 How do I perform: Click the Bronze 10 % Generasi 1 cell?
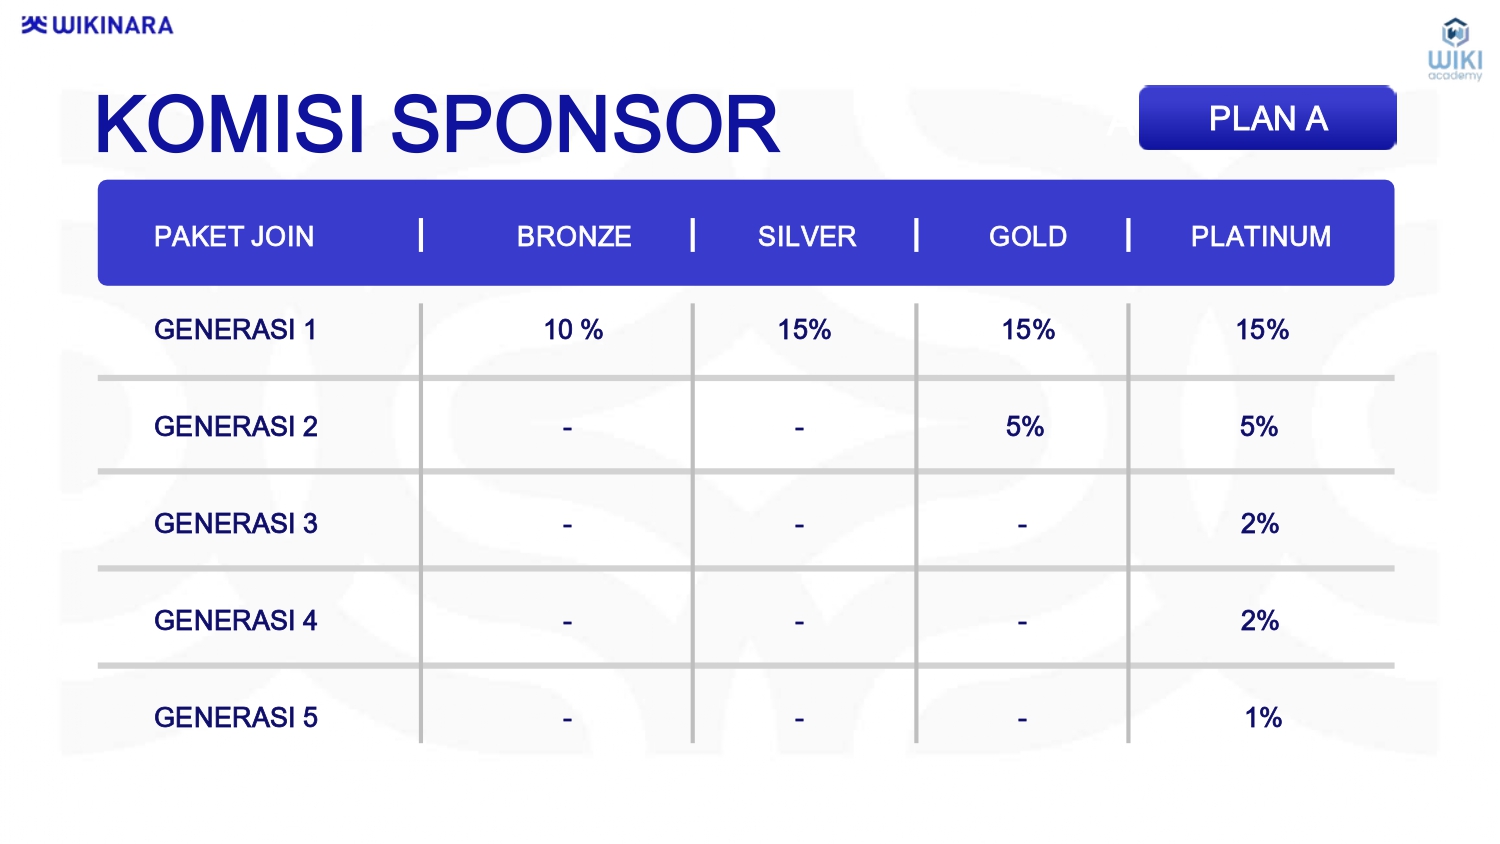click(x=573, y=329)
